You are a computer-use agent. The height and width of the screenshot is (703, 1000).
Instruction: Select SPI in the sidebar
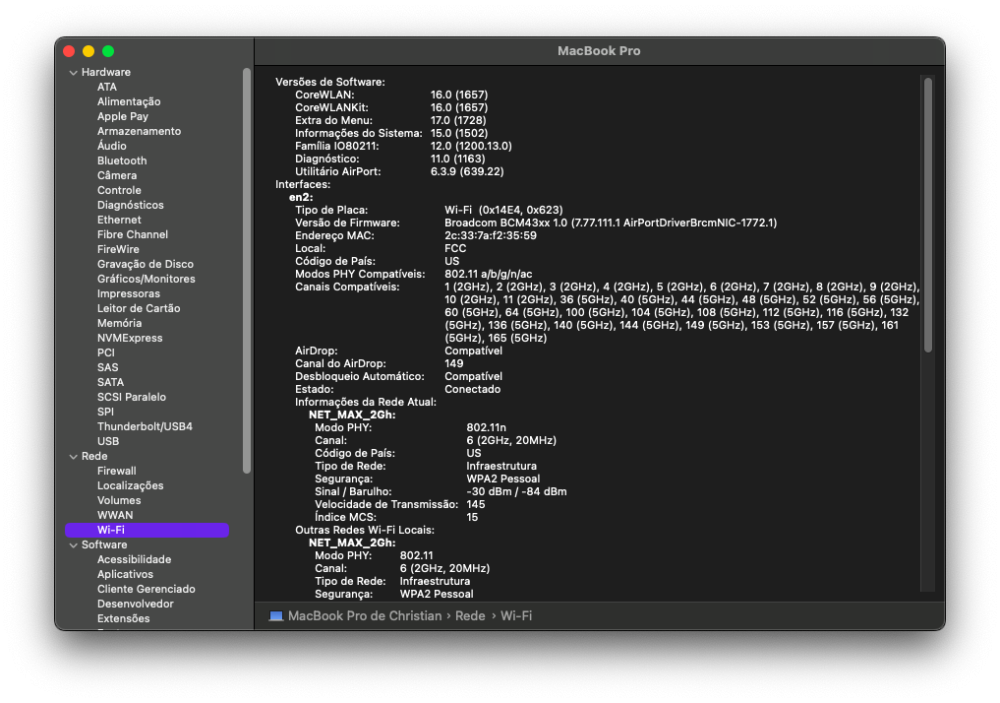(x=105, y=411)
